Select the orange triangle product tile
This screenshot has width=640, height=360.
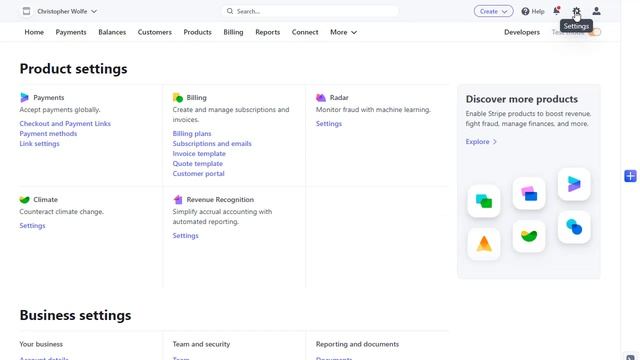(484, 244)
